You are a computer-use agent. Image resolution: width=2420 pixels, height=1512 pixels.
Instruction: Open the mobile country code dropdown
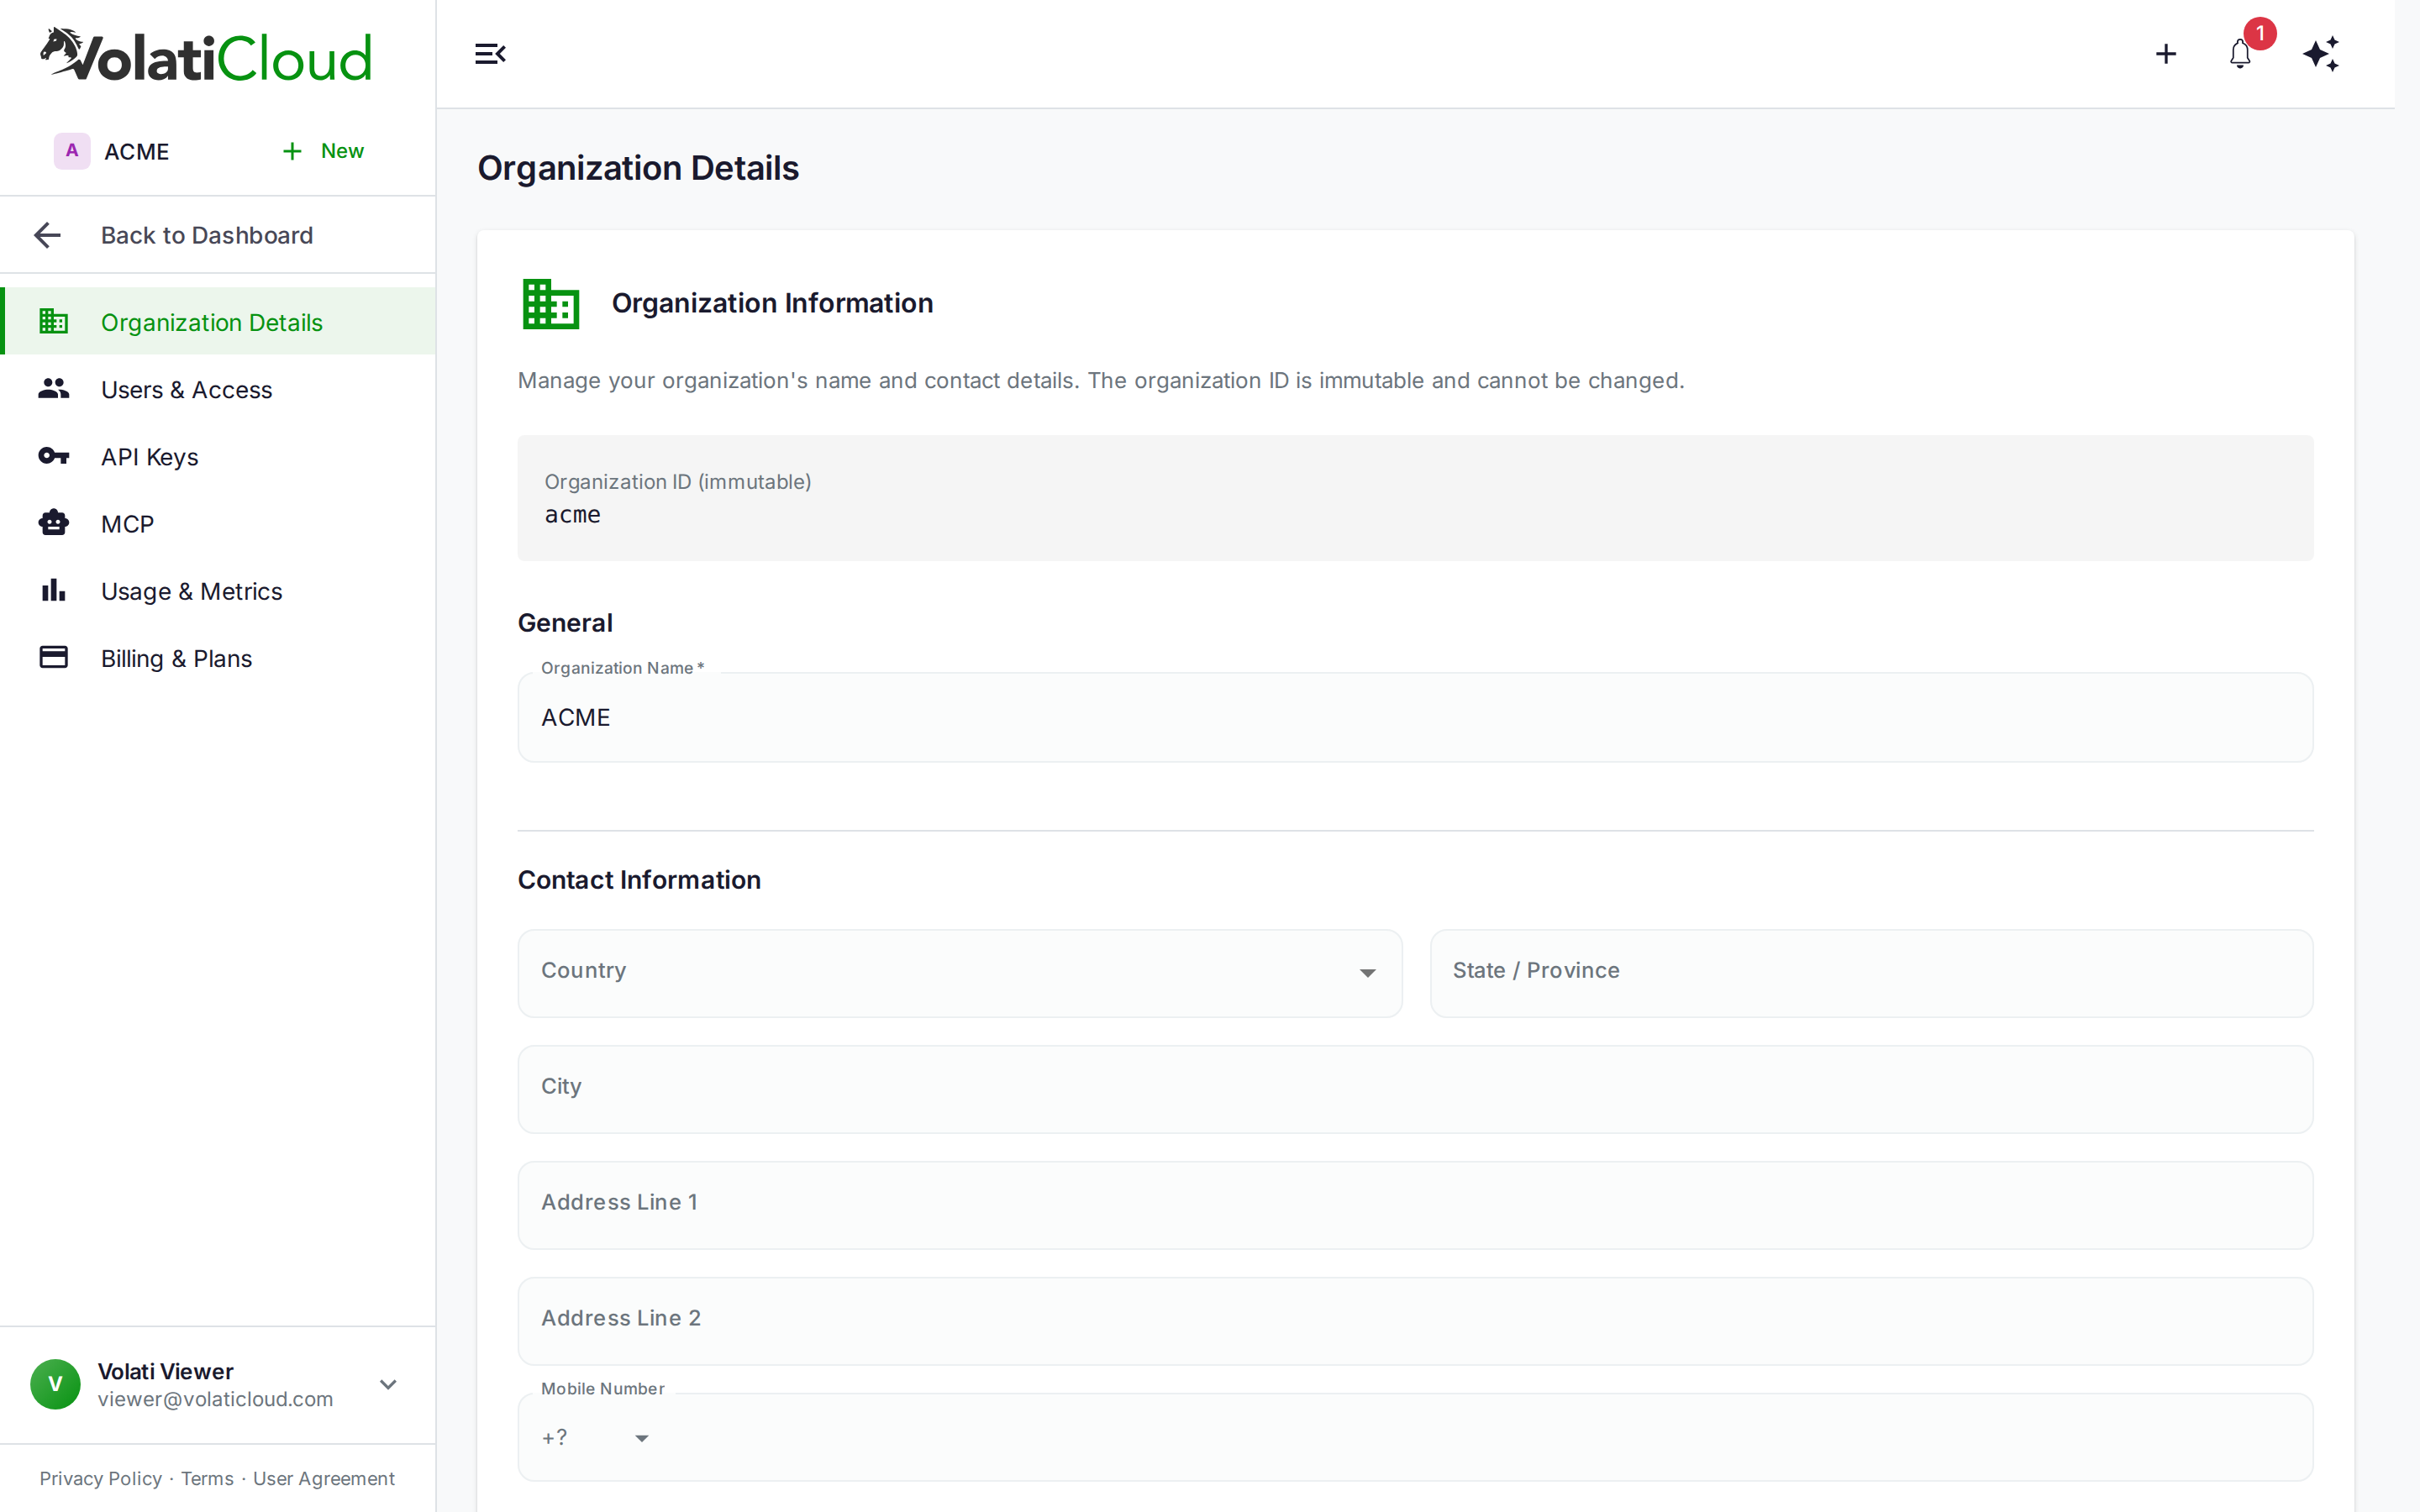tap(596, 1437)
